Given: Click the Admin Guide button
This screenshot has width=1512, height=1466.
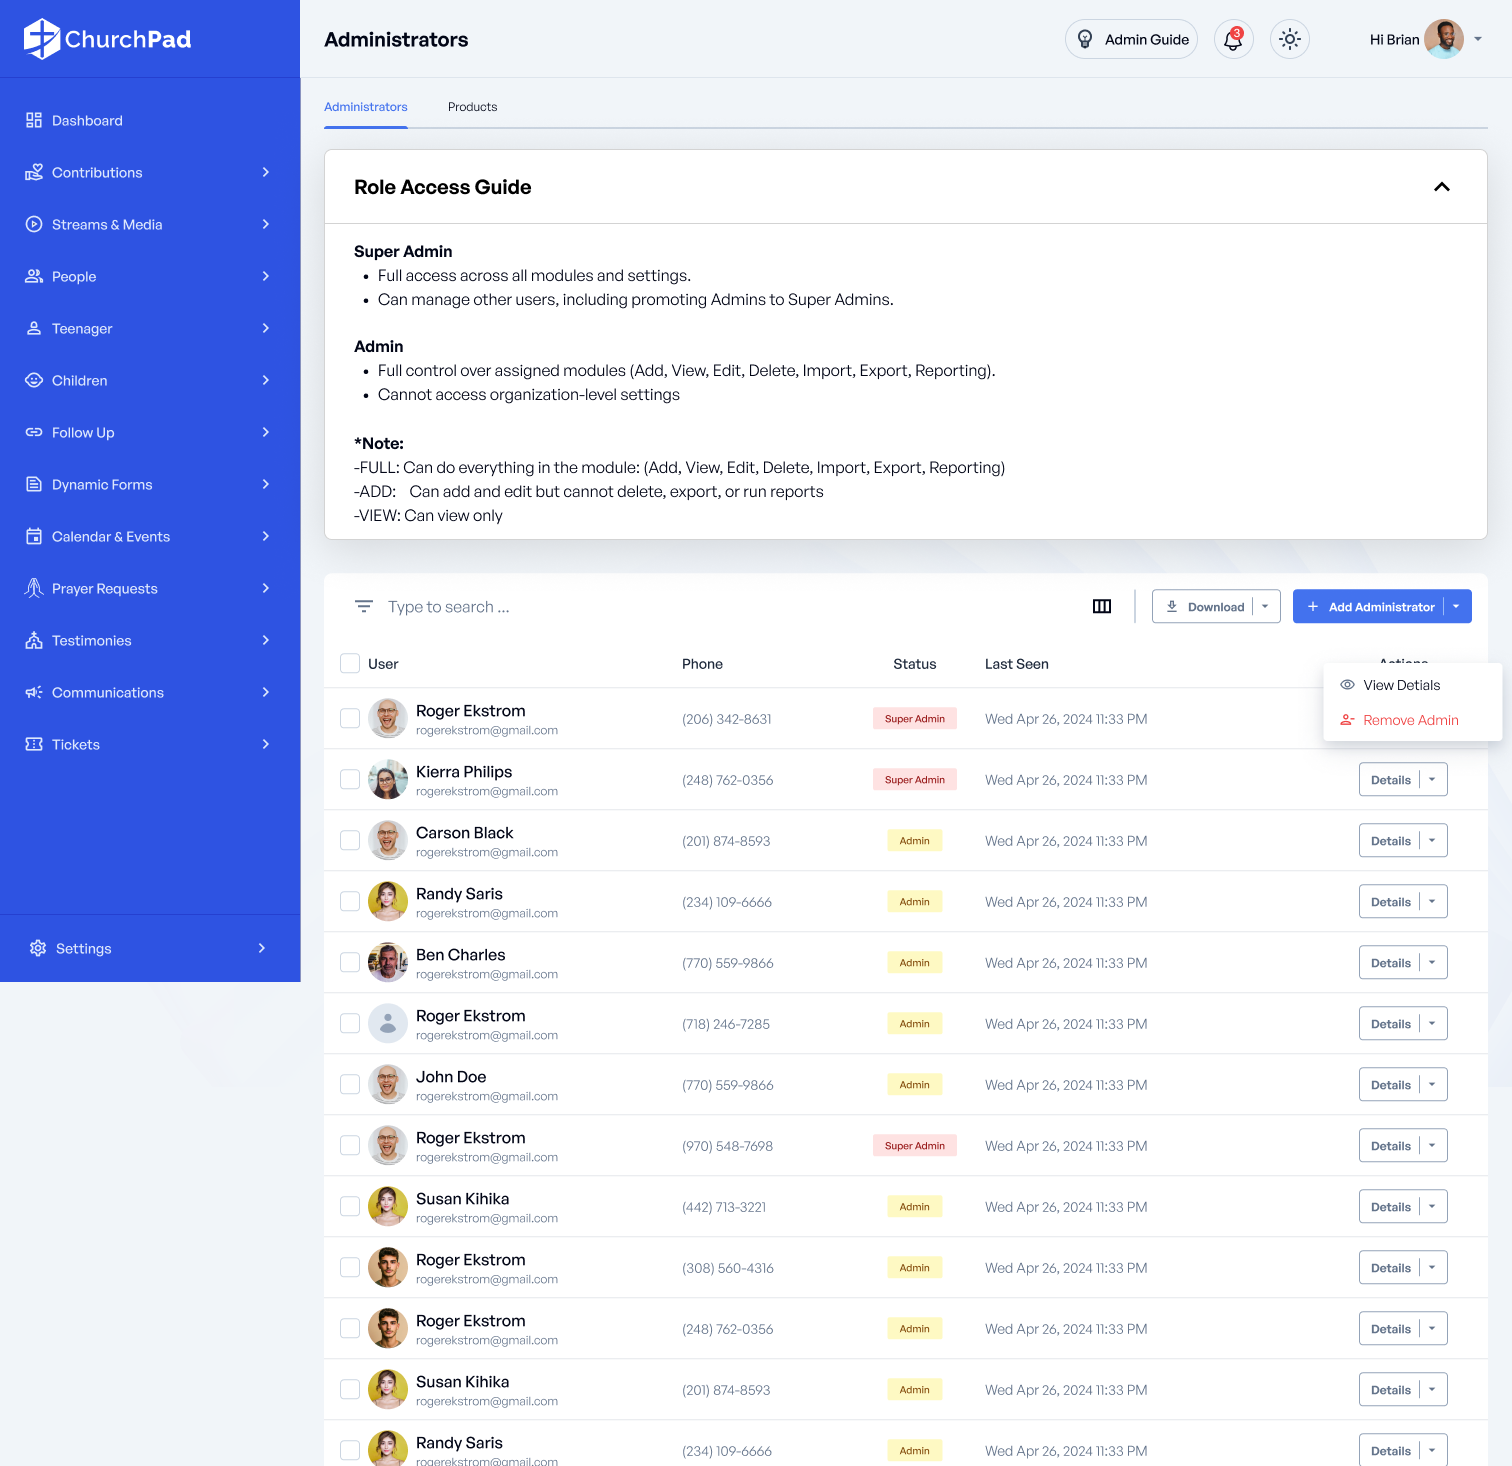Looking at the screenshot, I should point(1131,40).
